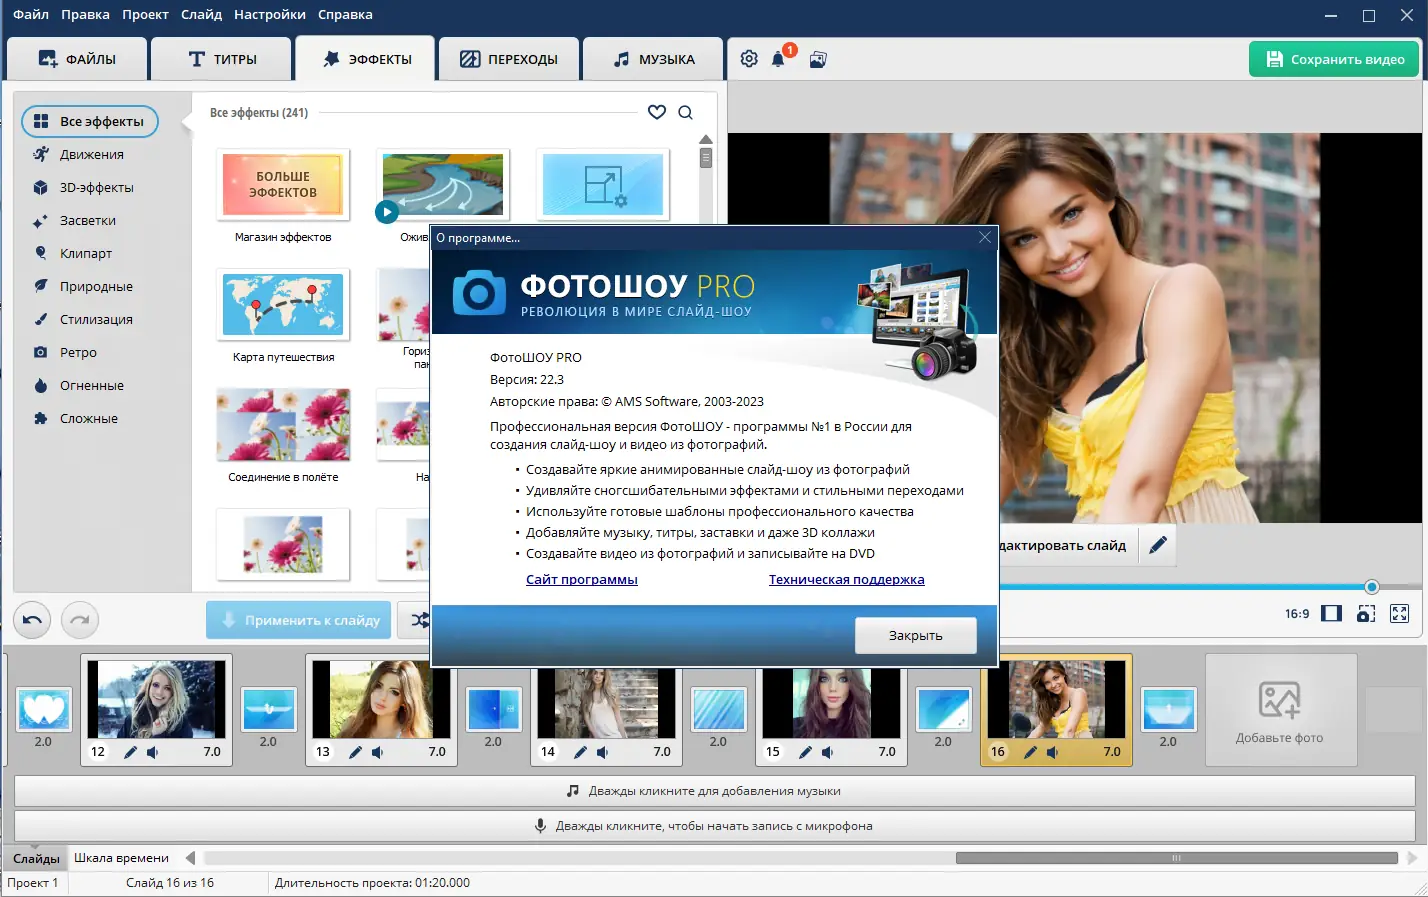Click the pencil edit icon on slide 12
Image resolution: width=1428 pixels, height=897 pixels.
(130, 752)
